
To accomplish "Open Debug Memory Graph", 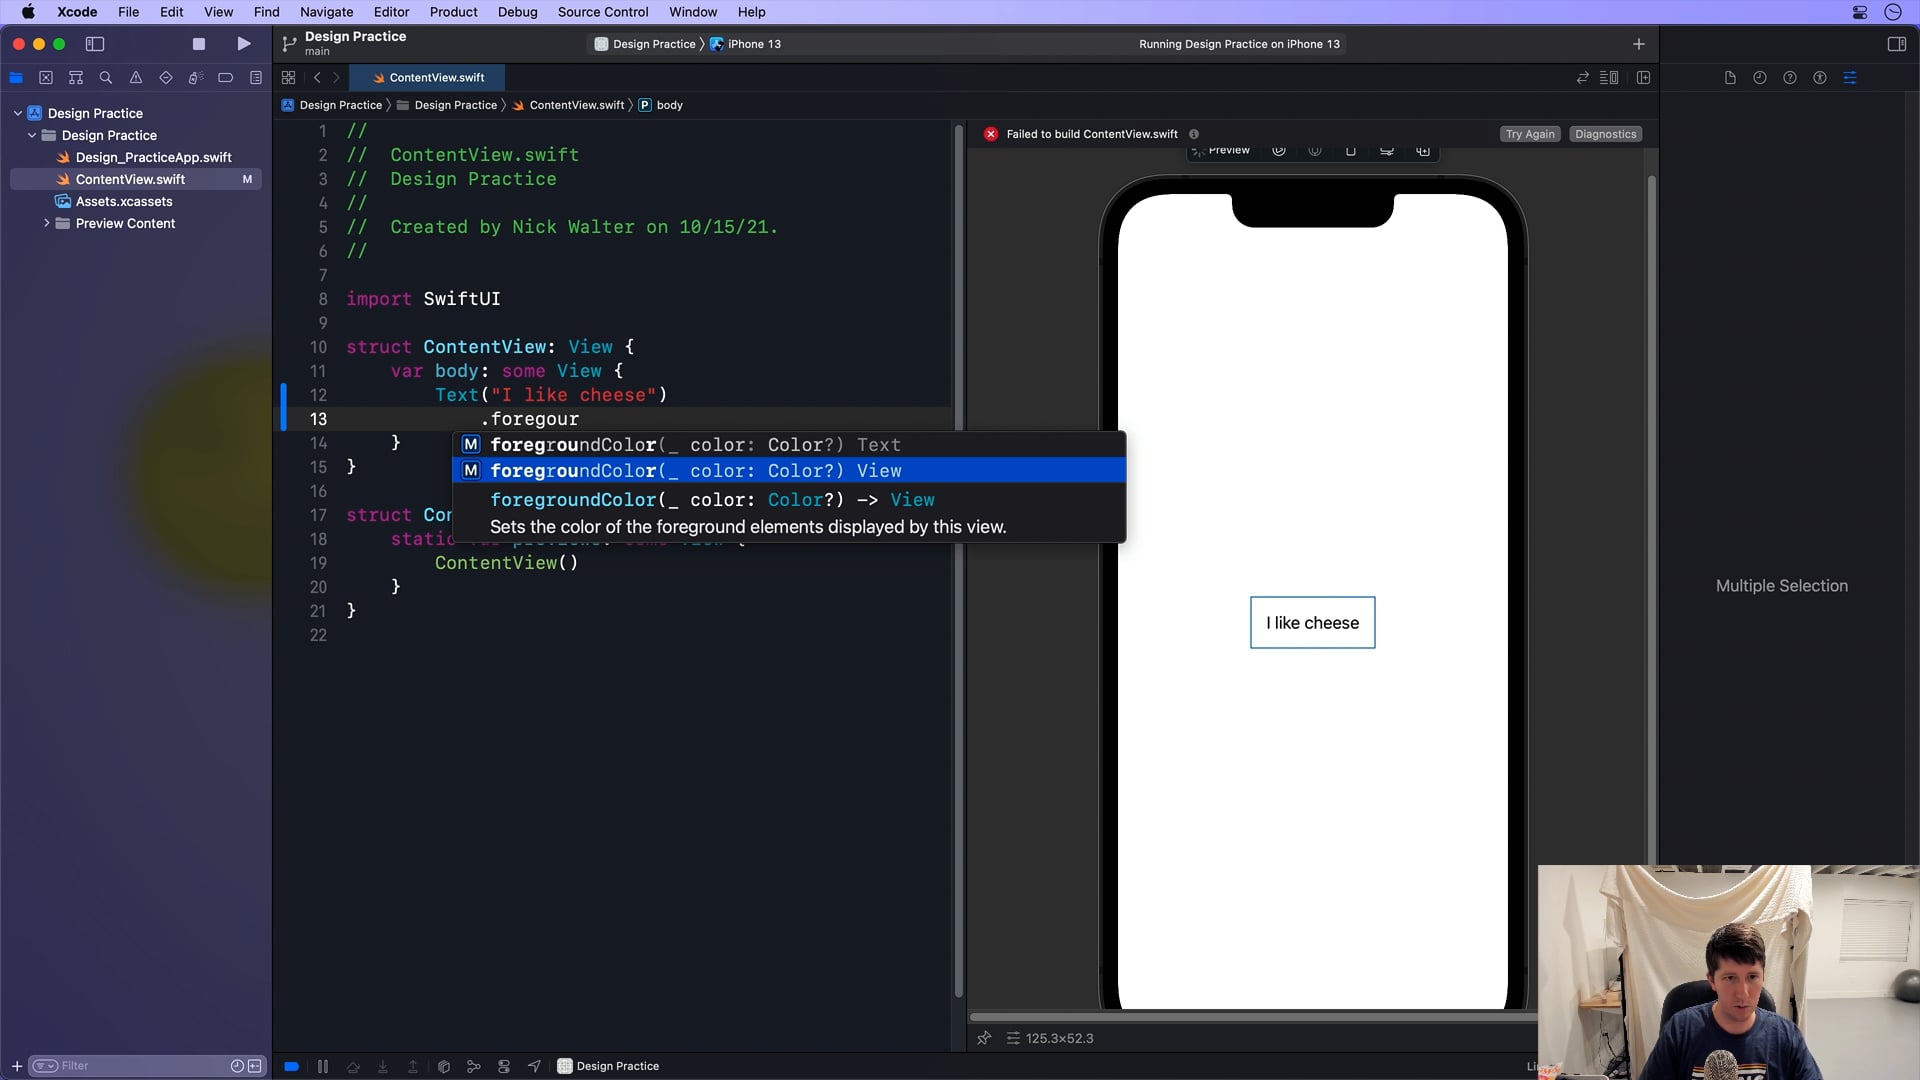I will coord(474,1066).
